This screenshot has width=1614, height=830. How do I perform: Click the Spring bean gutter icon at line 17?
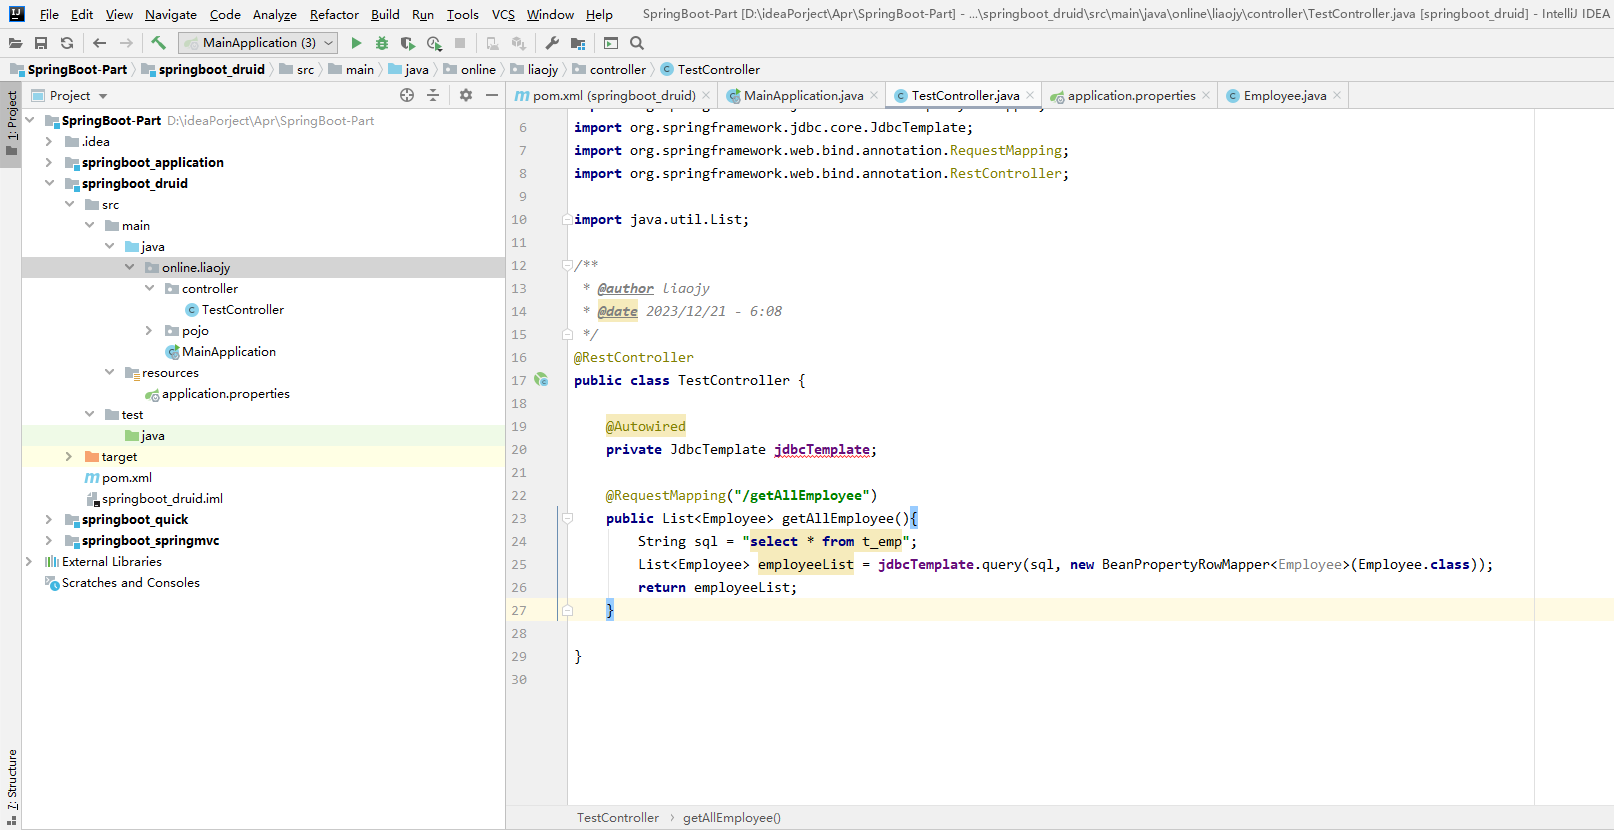pyautogui.click(x=541, y=380)
